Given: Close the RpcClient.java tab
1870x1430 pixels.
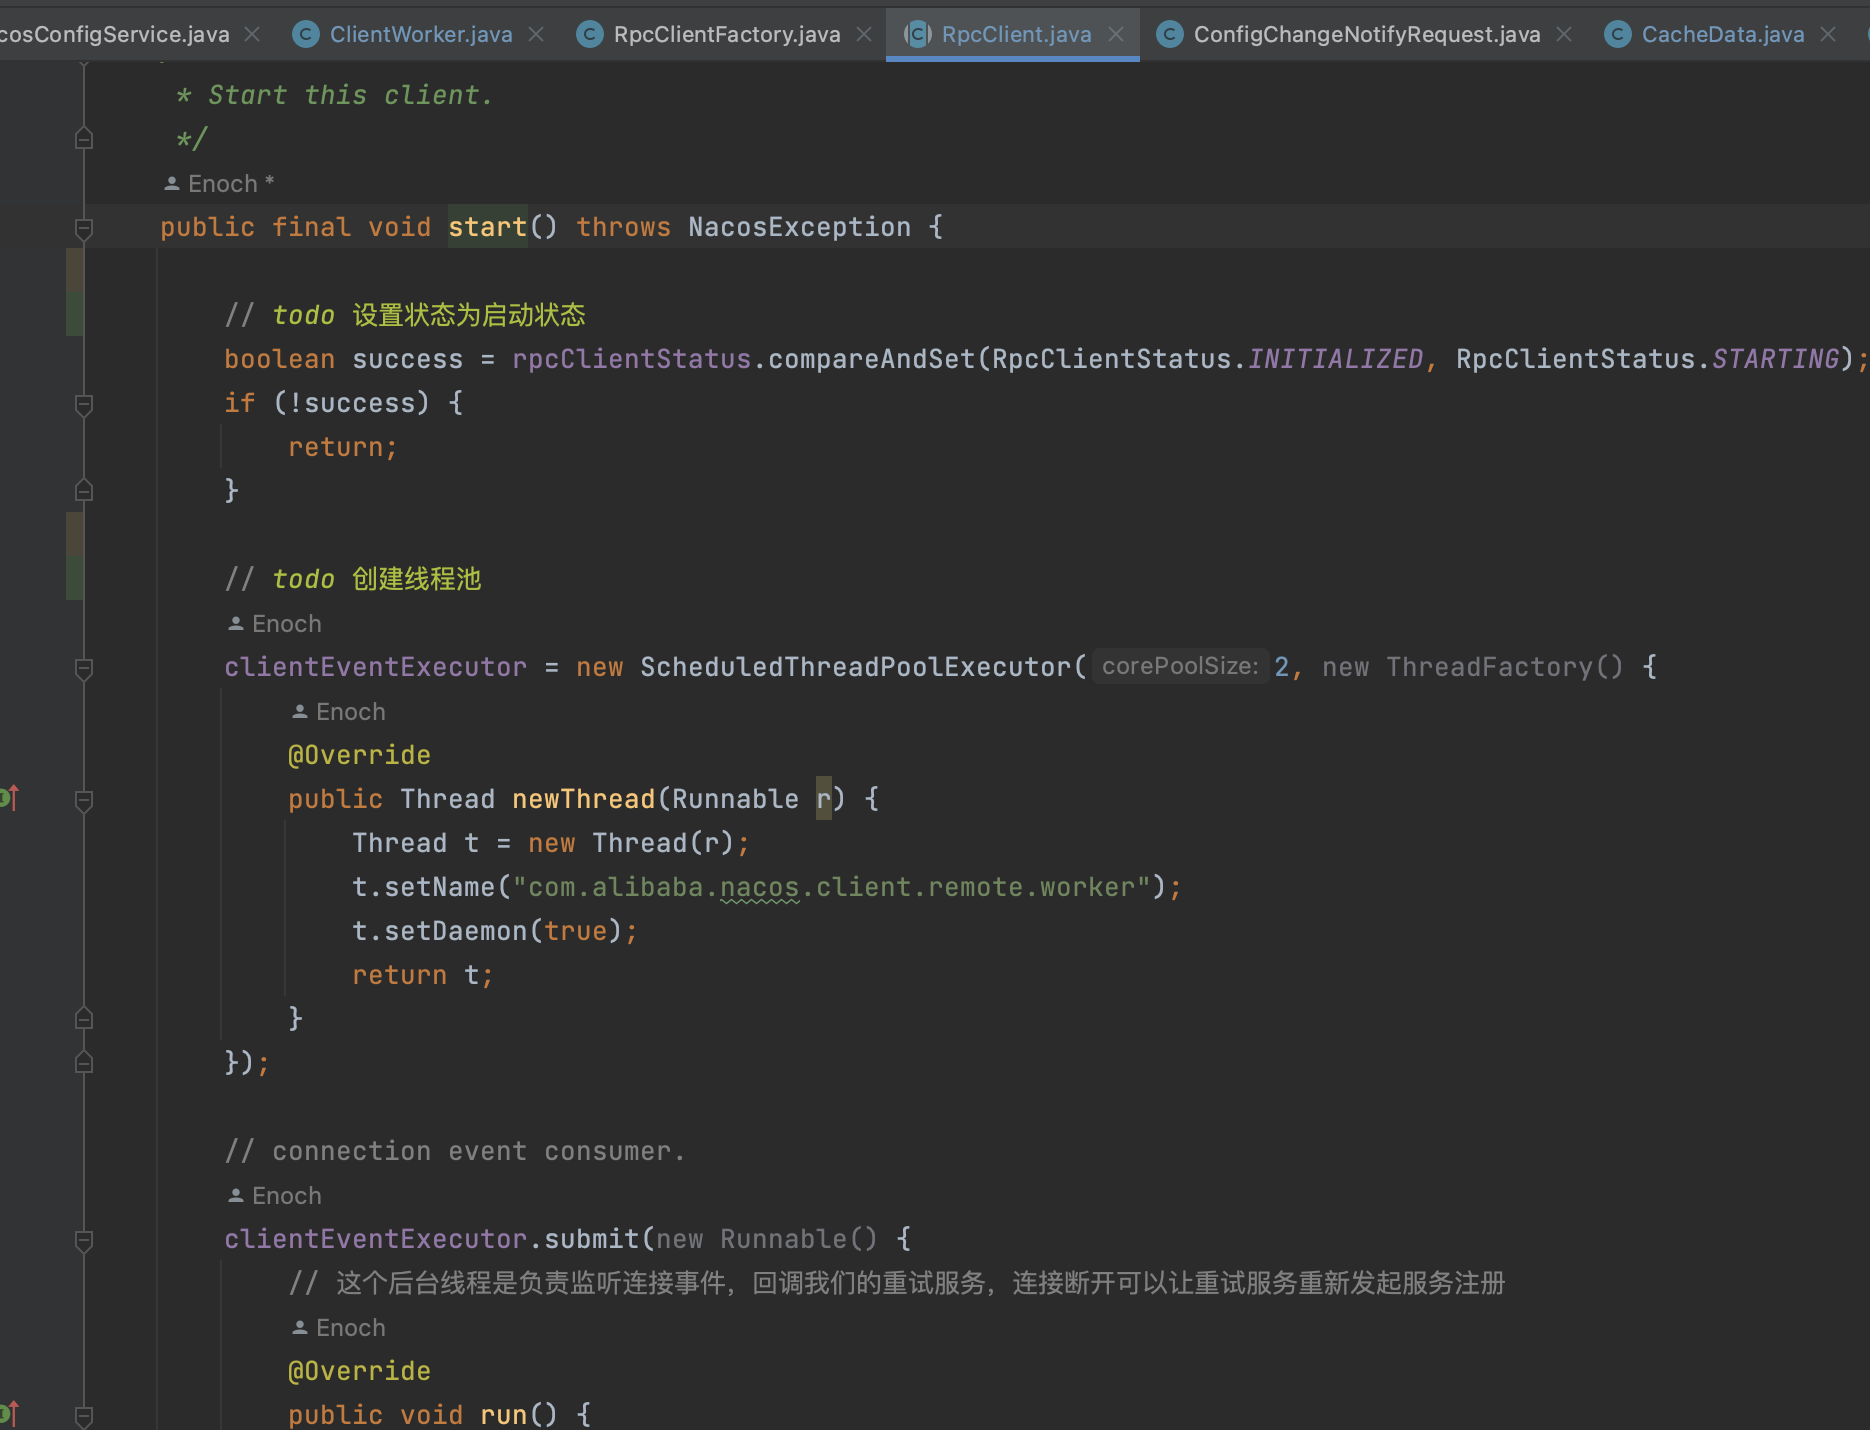Looking at the screenshot, I should tap(1116, 34).
